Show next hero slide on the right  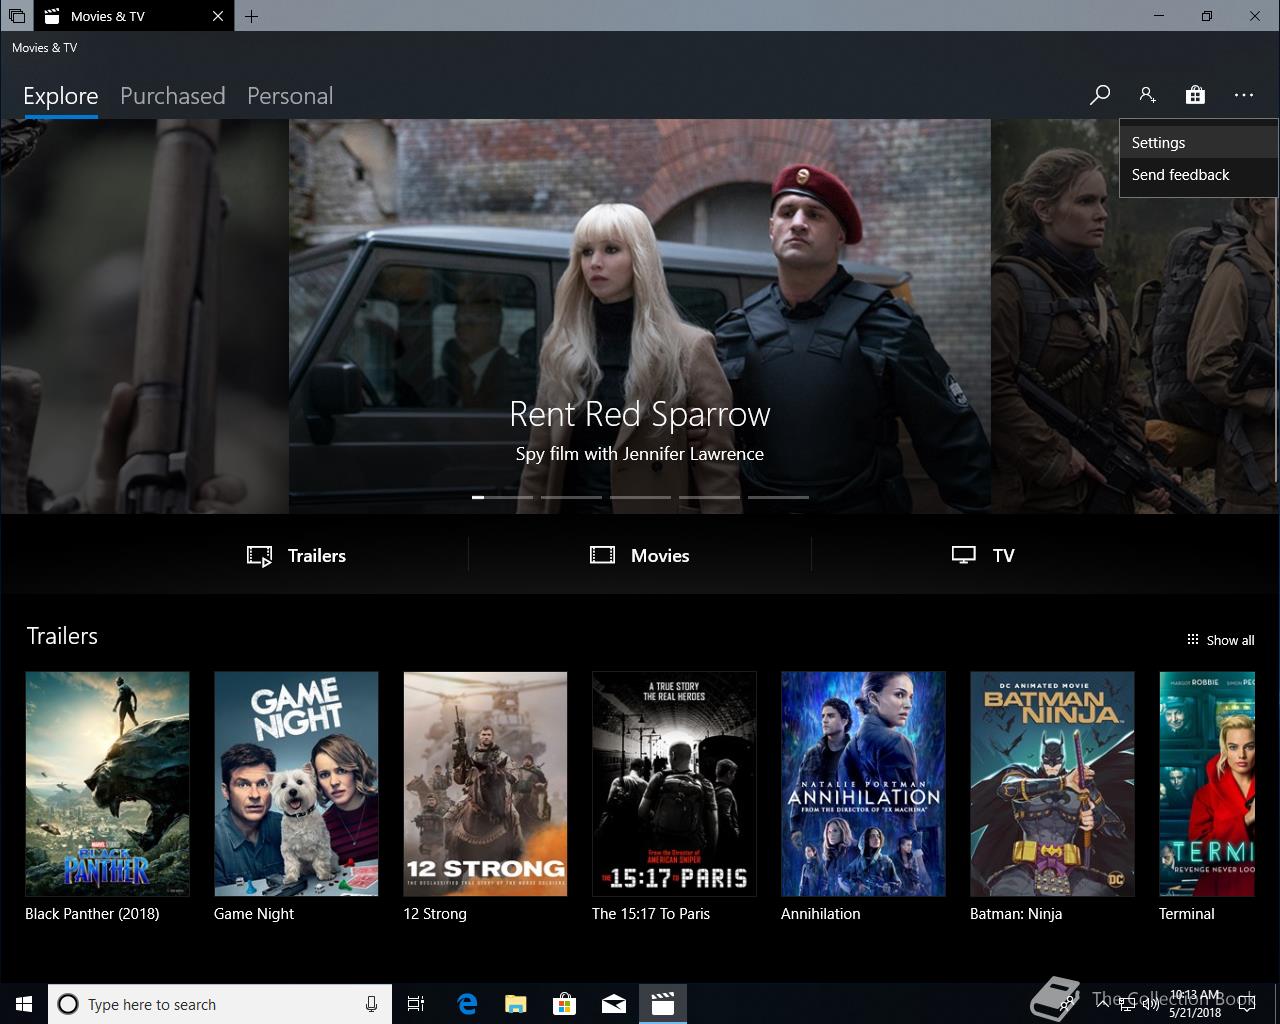tap(1135, 316)
